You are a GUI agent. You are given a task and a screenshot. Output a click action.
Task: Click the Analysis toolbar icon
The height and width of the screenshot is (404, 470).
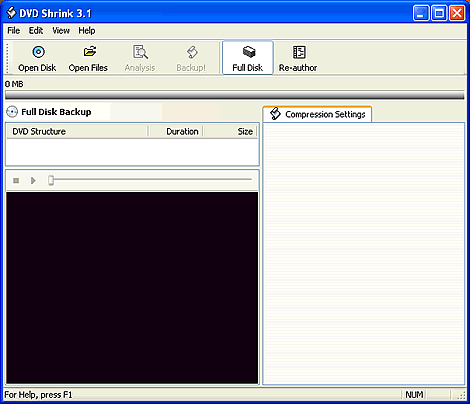(140, 52)
